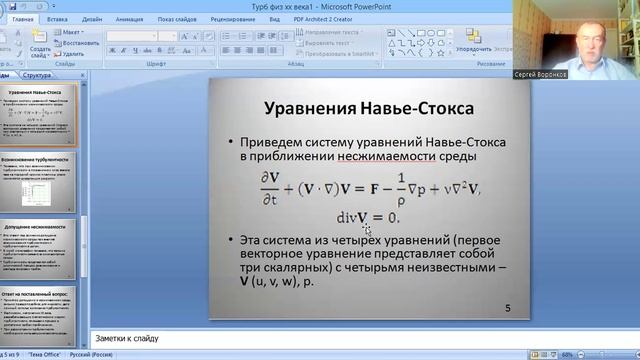Open the Рецензирование ribbon tab

coord(233,19)
